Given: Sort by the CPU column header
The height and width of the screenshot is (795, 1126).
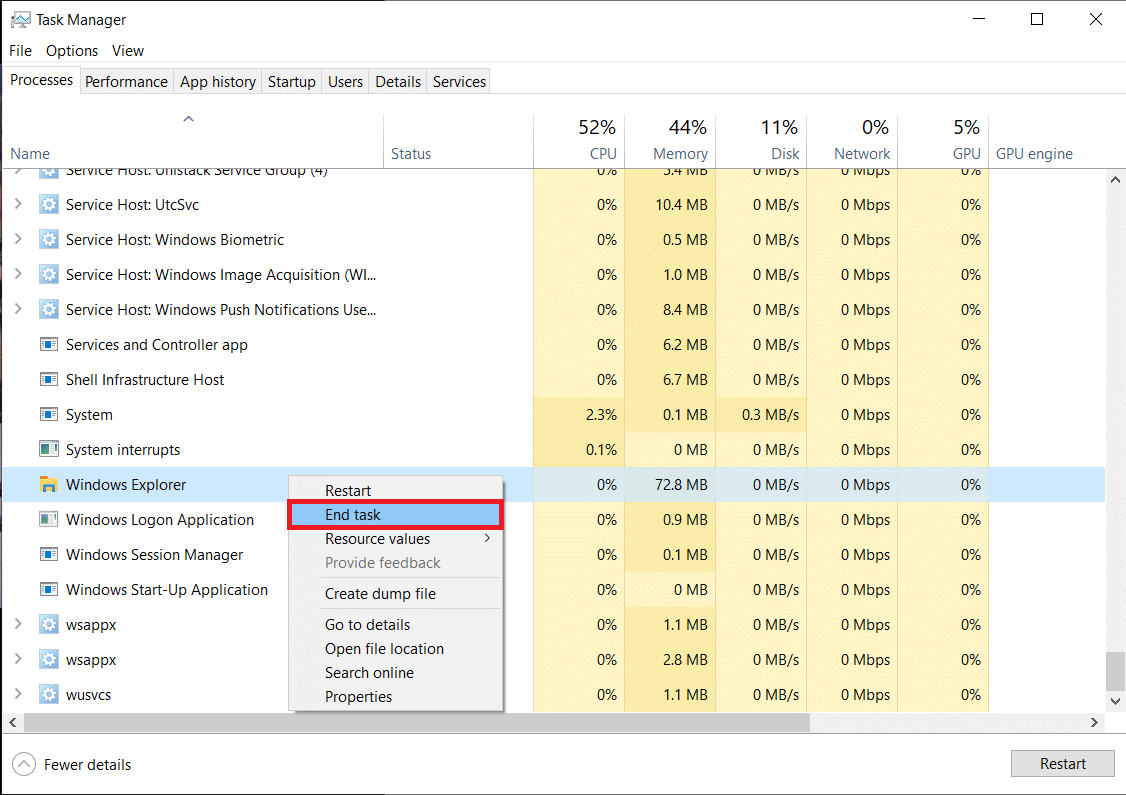Looking at the screenshot, I should (x=580, y=141).
